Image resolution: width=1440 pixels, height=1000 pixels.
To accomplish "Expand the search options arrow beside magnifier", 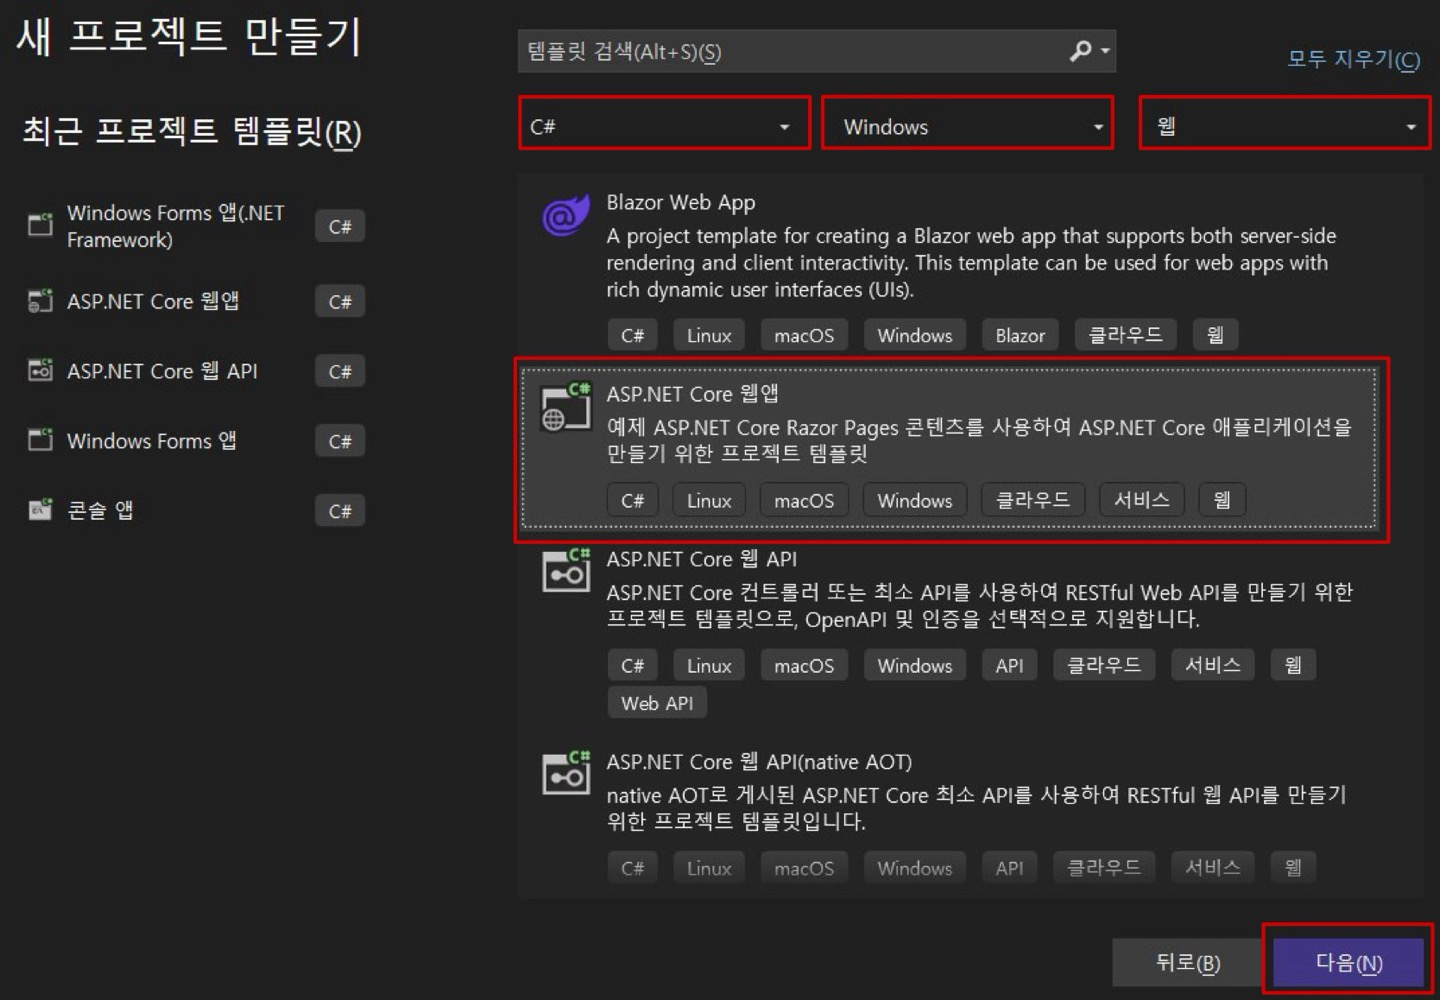I will pyautogui.click(x=1105, y=51).
